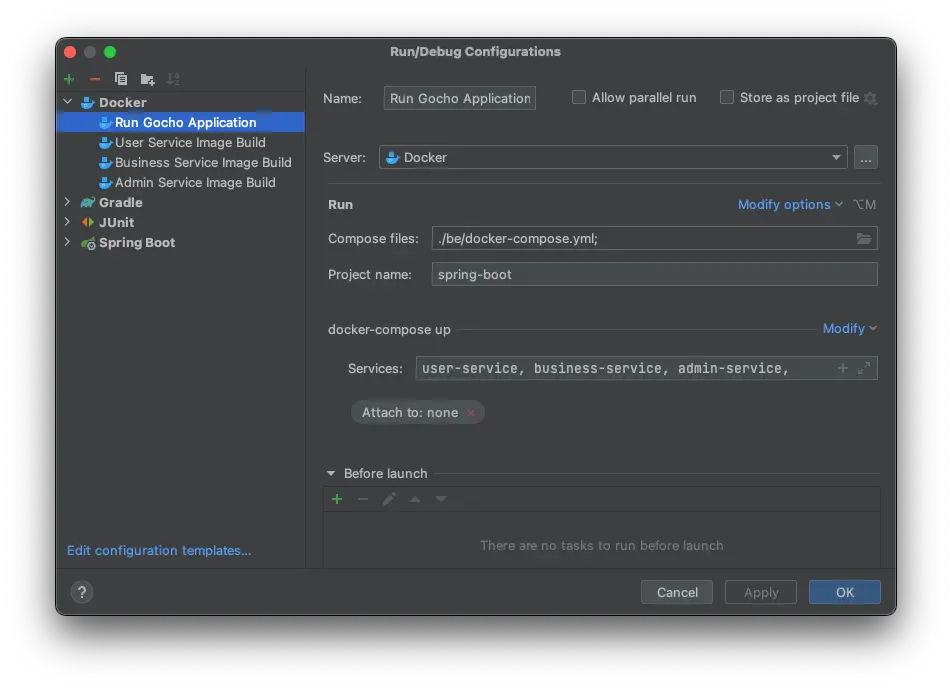This screenshot has height=689, width=952.
Task: Click the plus icon inside Services field
Action: (x=843, y=368)
